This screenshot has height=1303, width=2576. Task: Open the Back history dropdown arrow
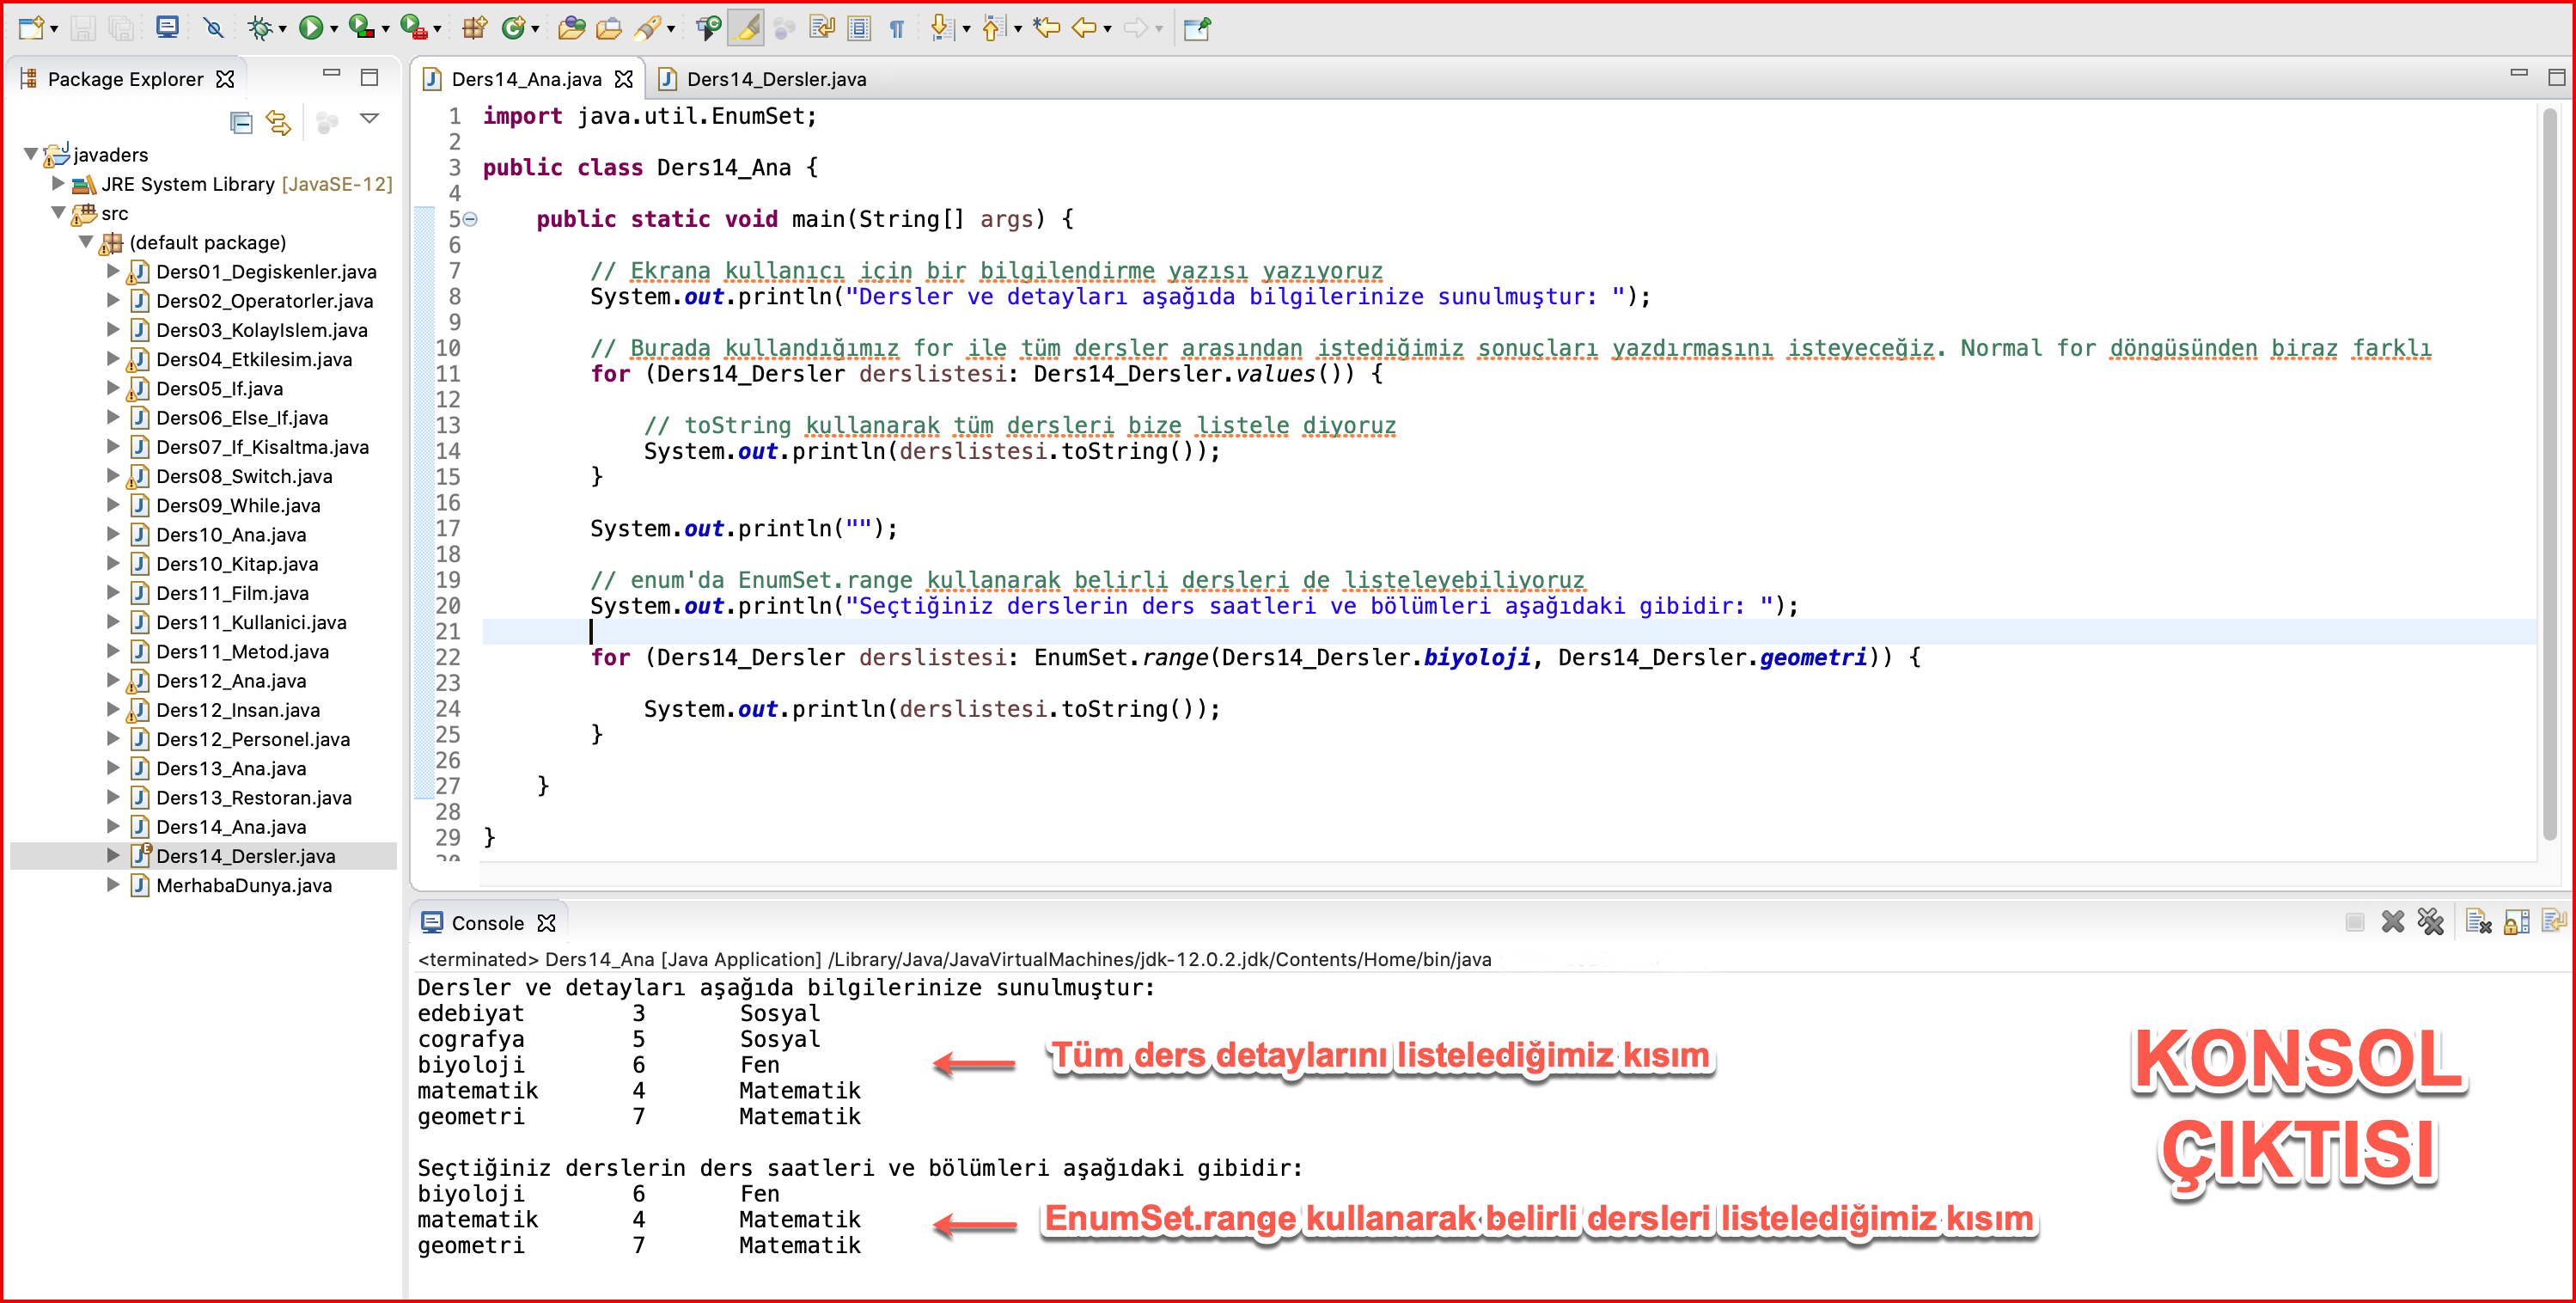[1108, 30]
